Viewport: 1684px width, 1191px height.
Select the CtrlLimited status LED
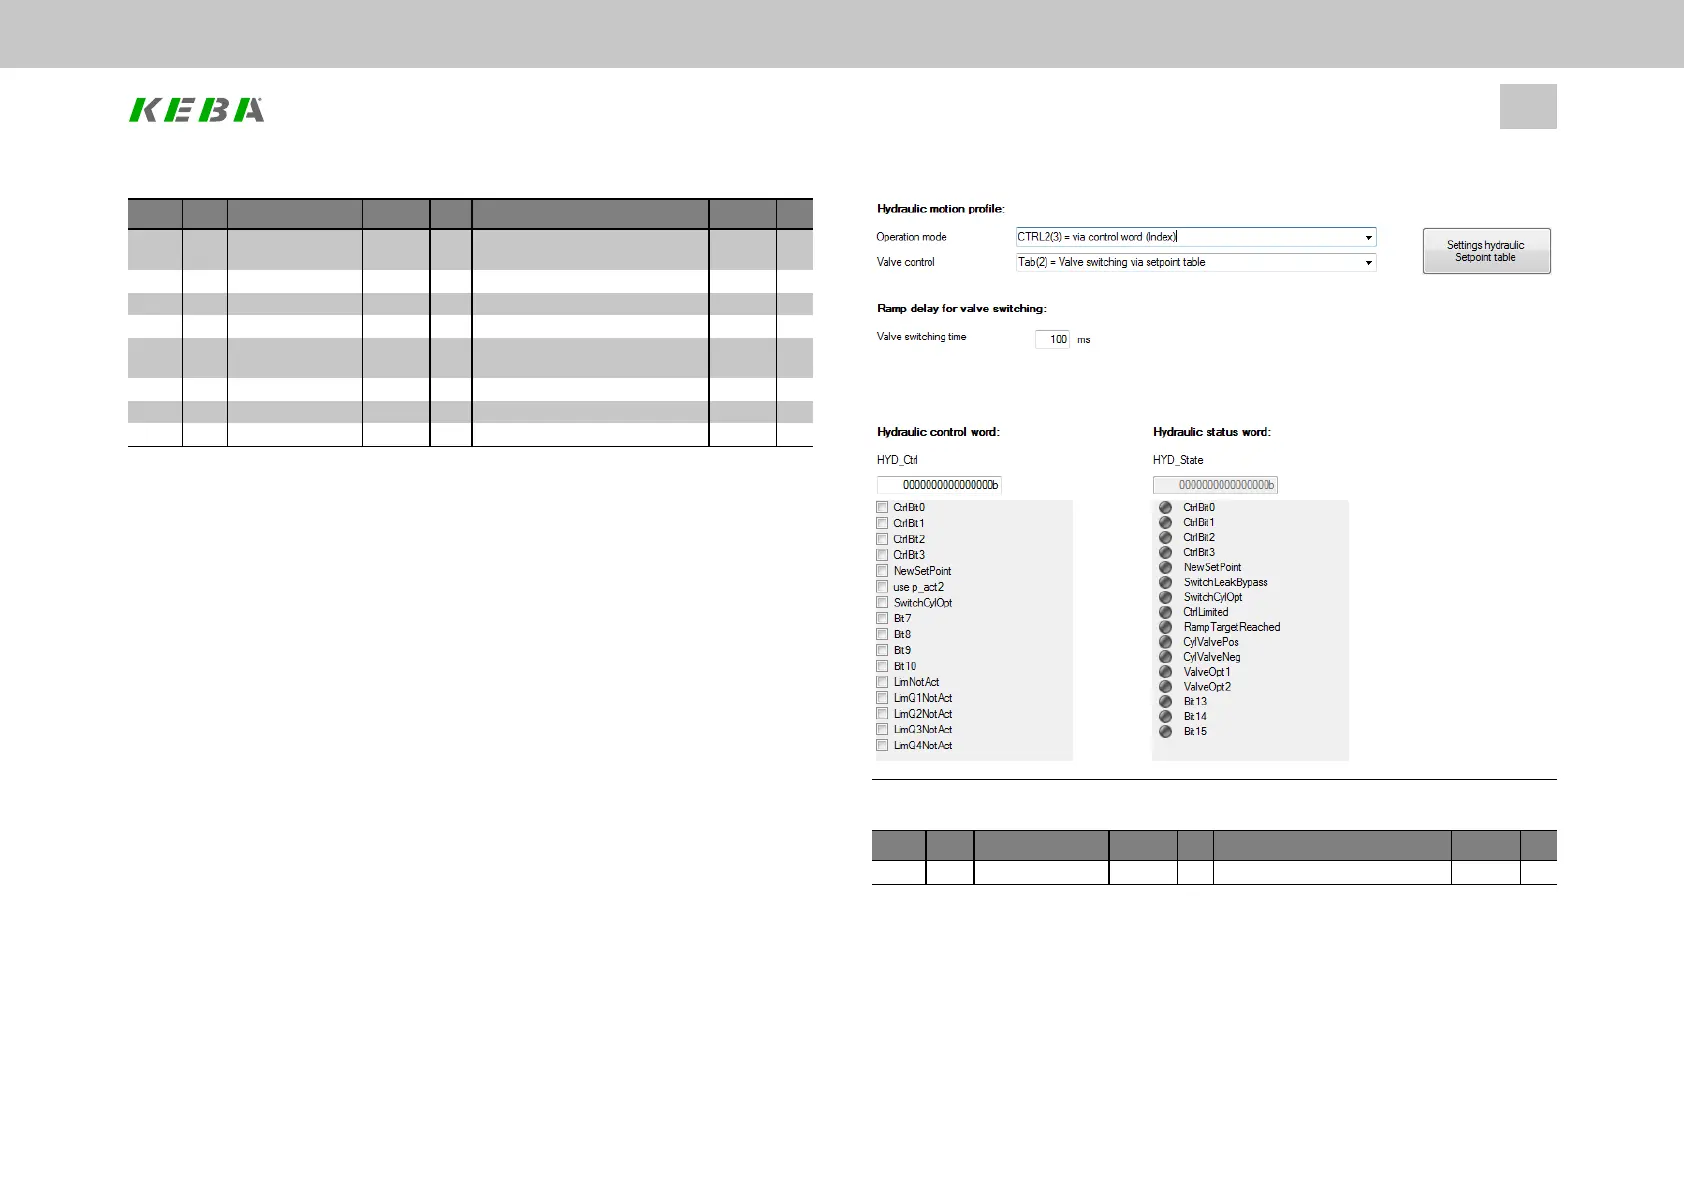tap(1165, 612)
